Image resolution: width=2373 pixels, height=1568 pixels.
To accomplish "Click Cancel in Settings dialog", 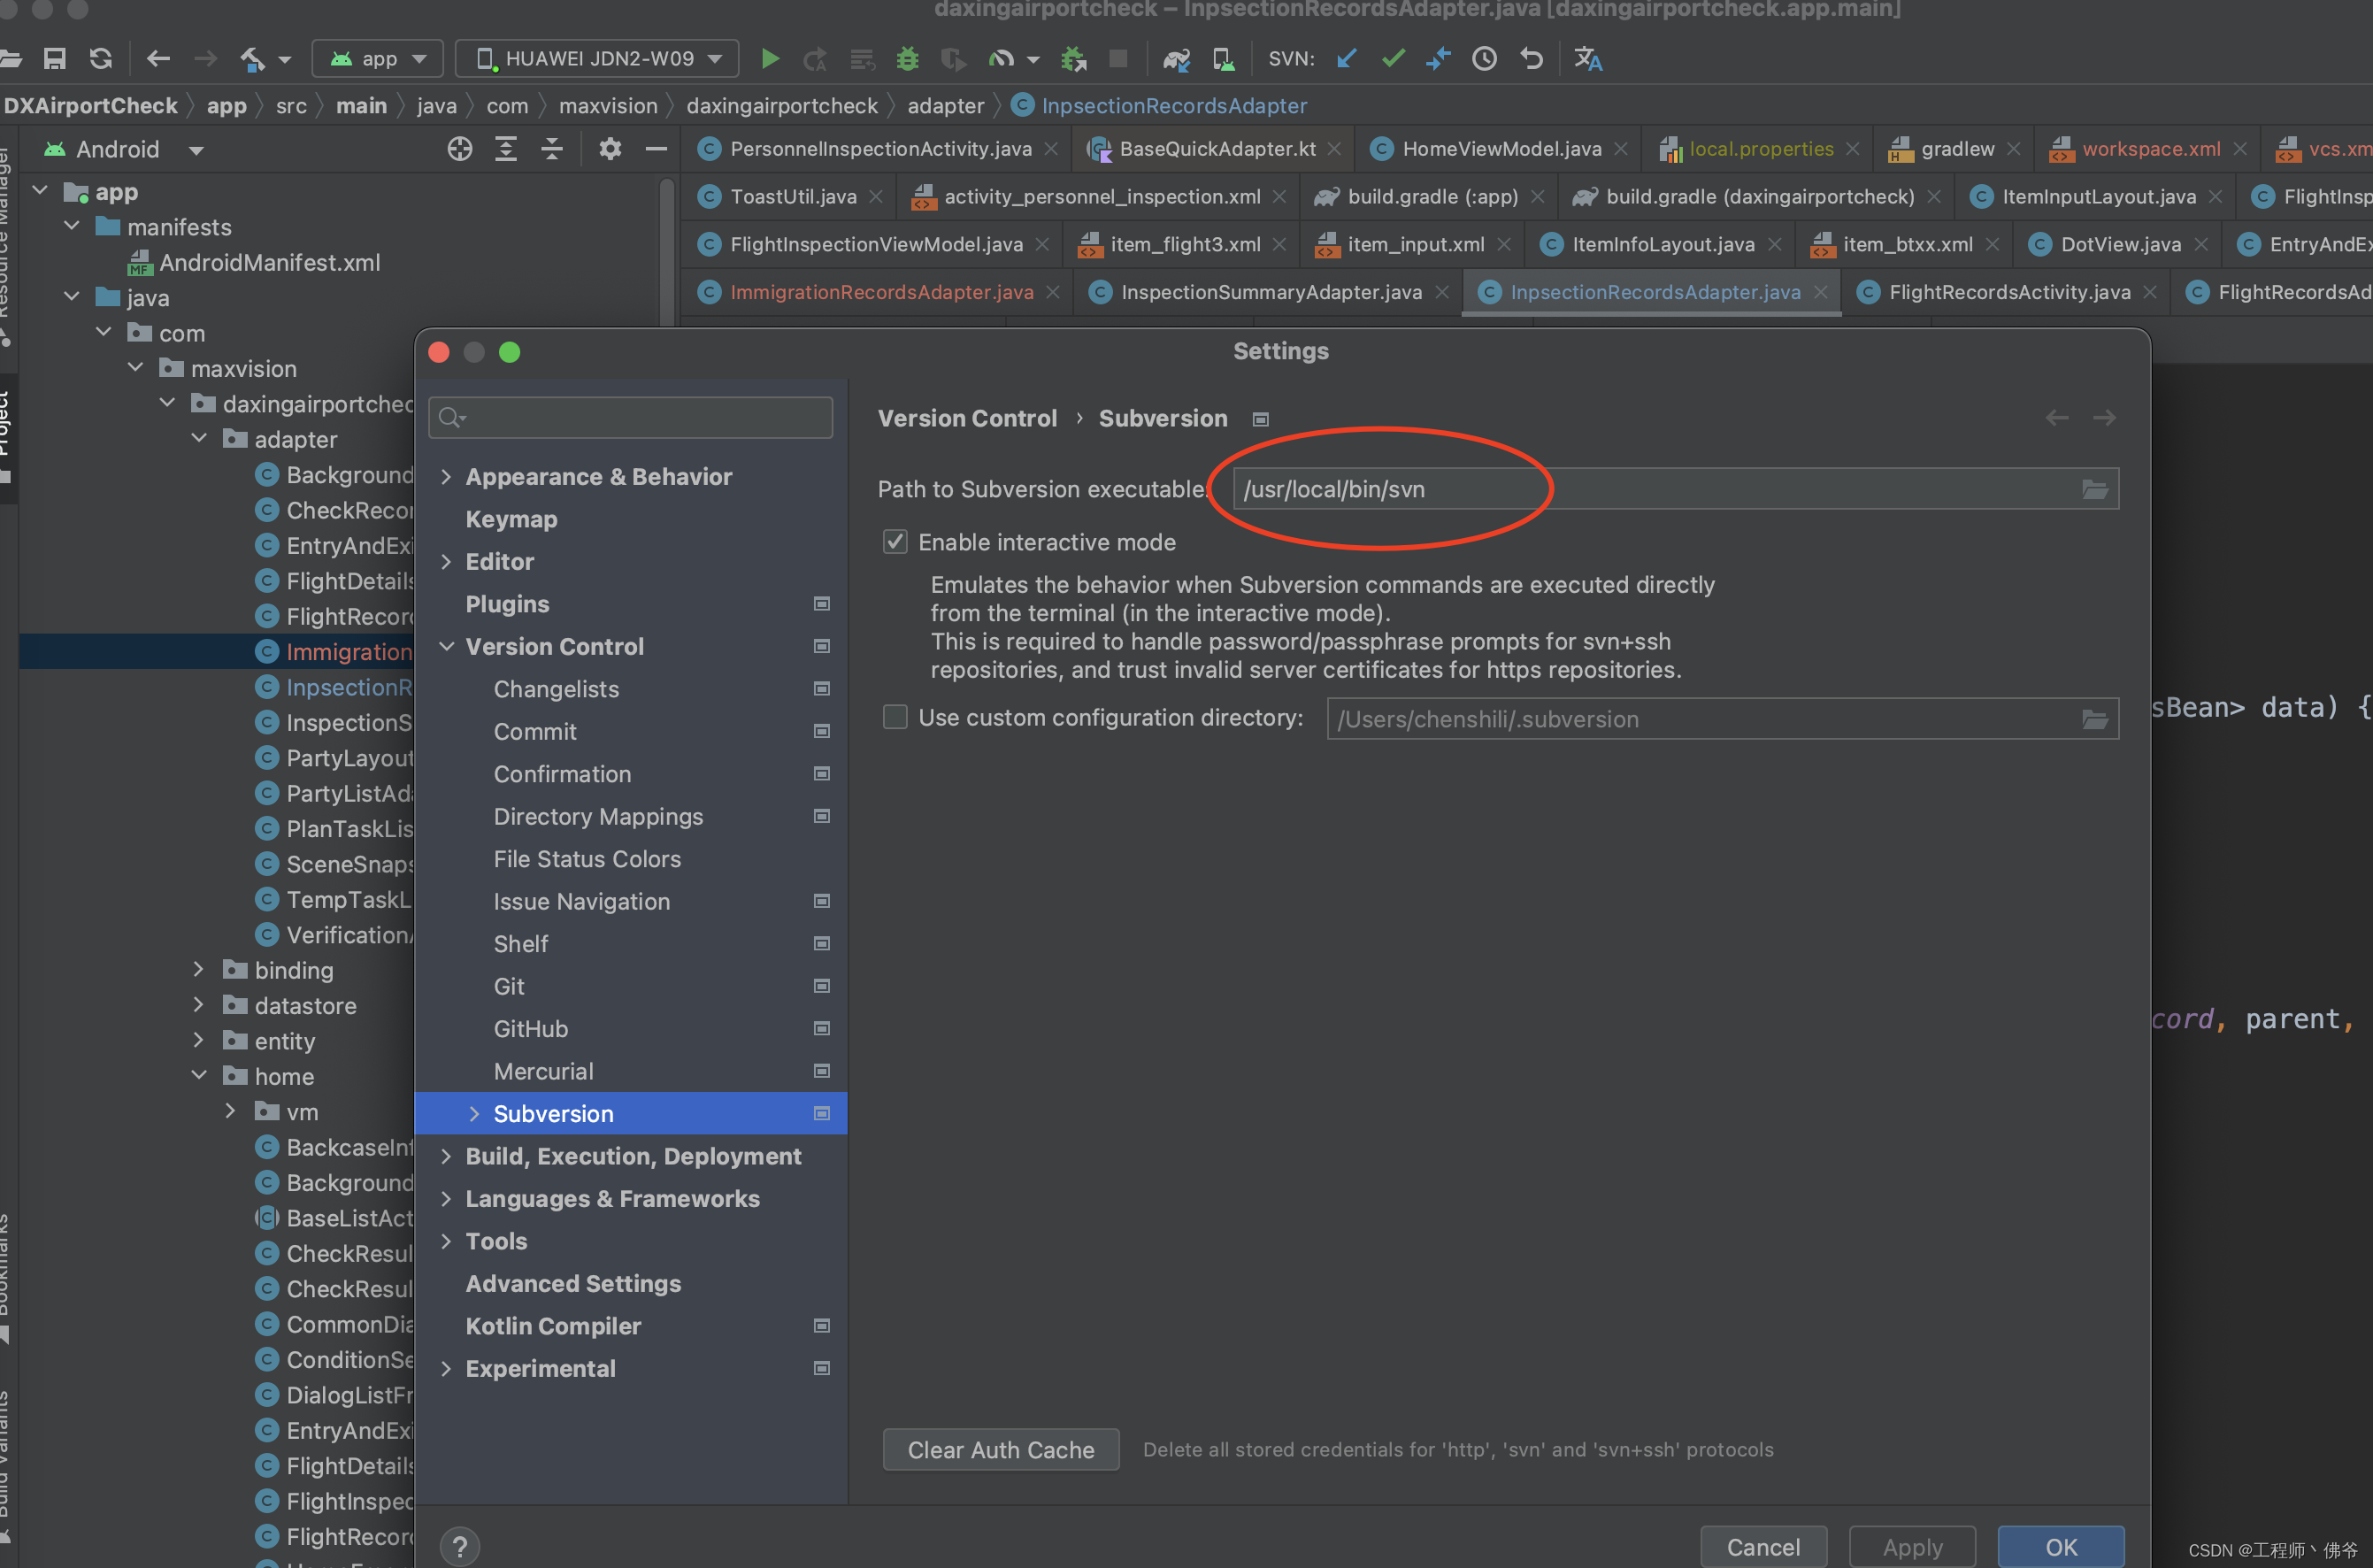I will 1763,1547.
